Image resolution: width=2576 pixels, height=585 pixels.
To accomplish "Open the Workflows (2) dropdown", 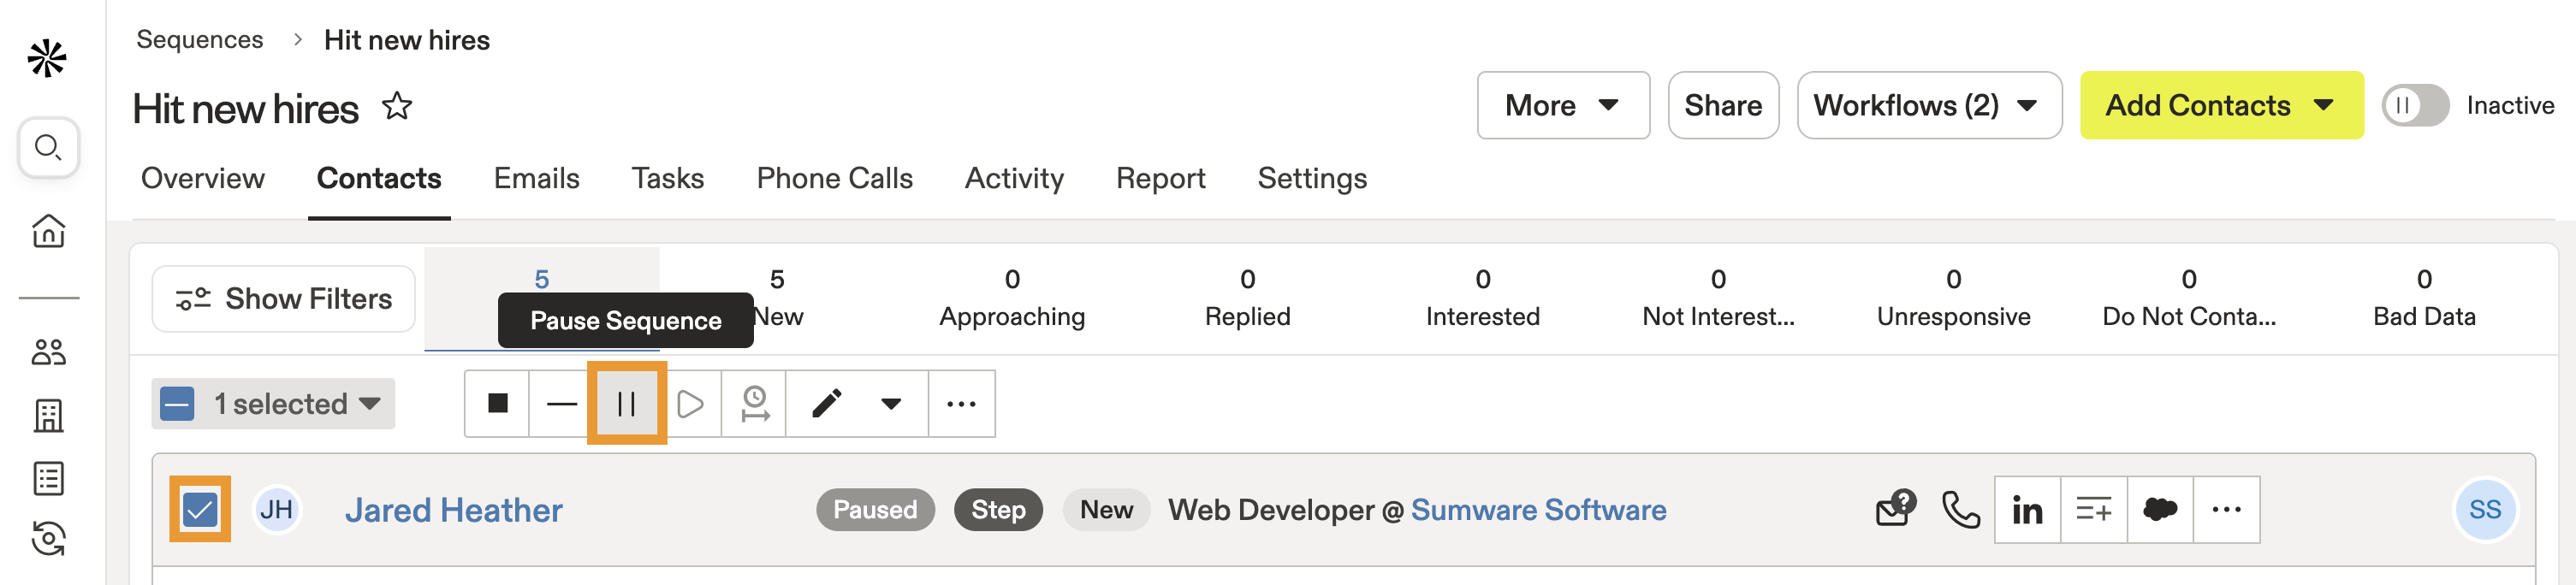I will click(x=1928, y=105).
